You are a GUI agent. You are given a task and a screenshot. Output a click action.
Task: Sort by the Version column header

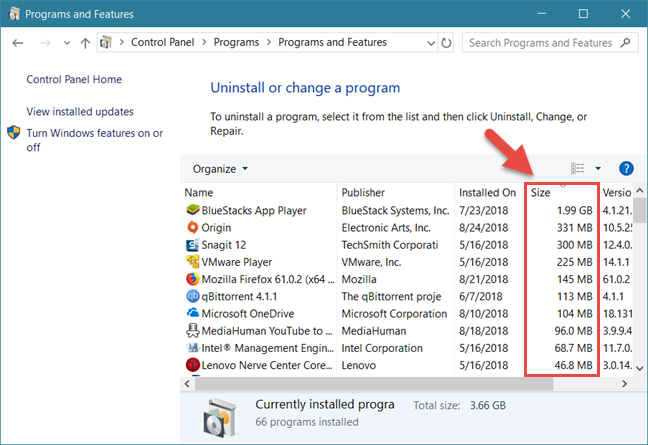tap(616, 193)
